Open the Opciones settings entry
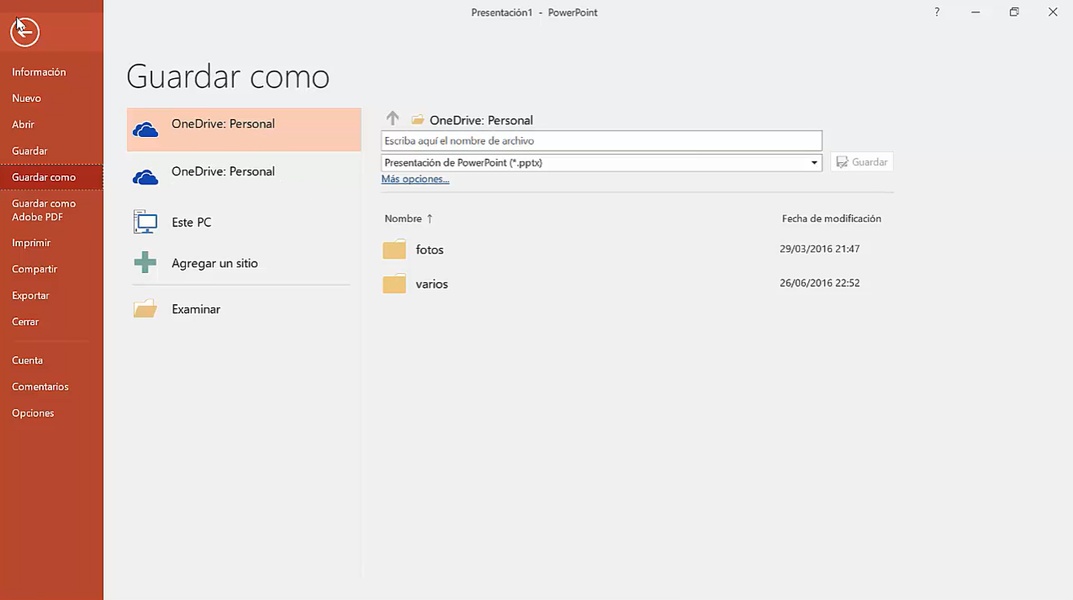The image size is (1073, 600). 33,412
